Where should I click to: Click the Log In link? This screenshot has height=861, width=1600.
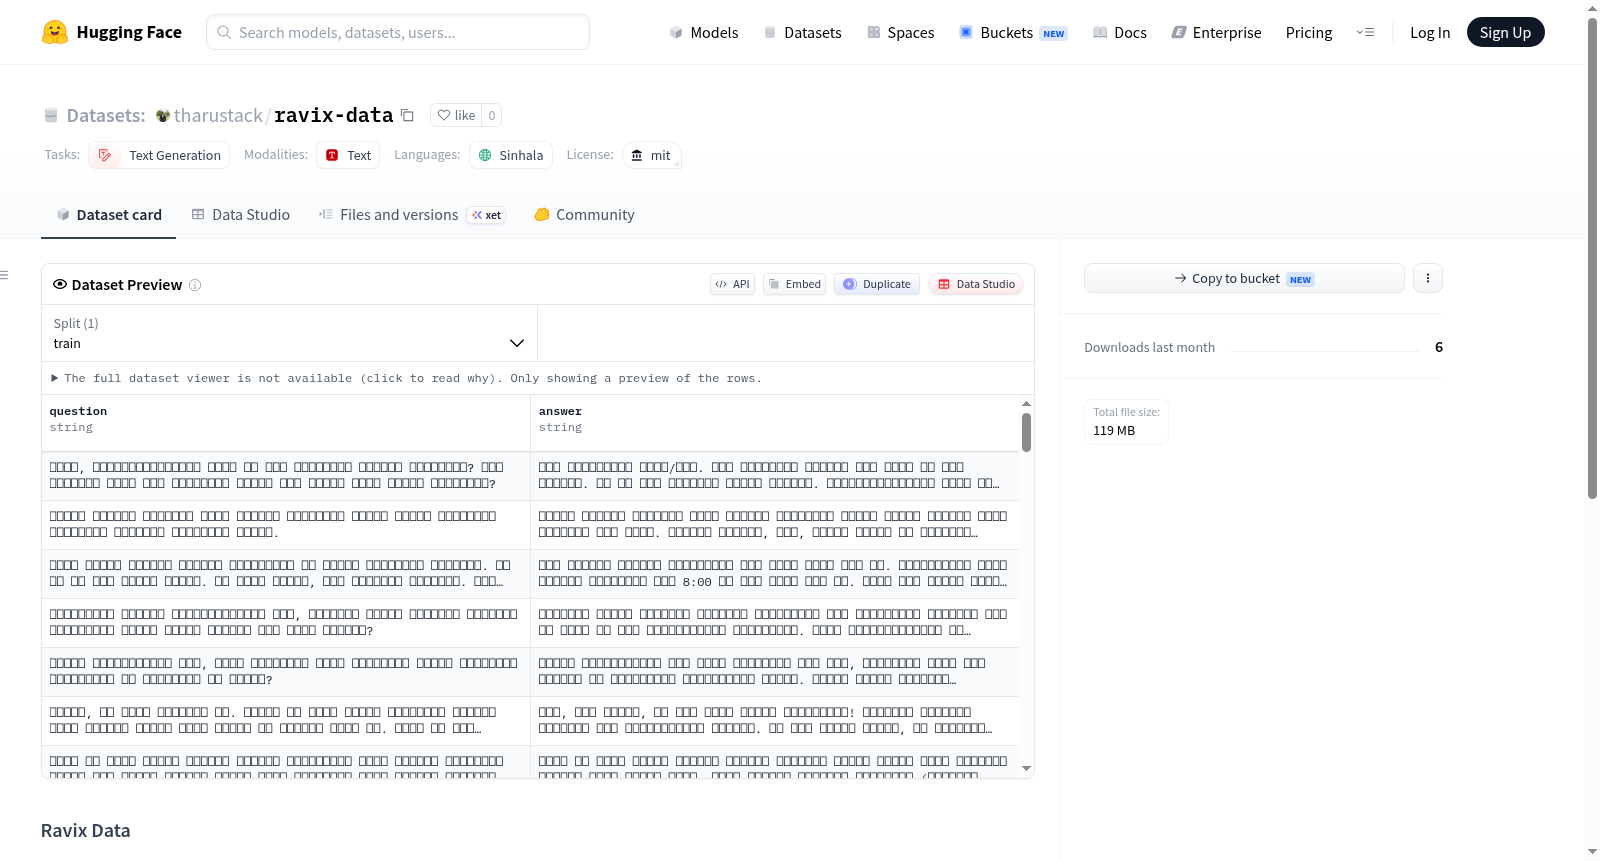[1430, 32]
